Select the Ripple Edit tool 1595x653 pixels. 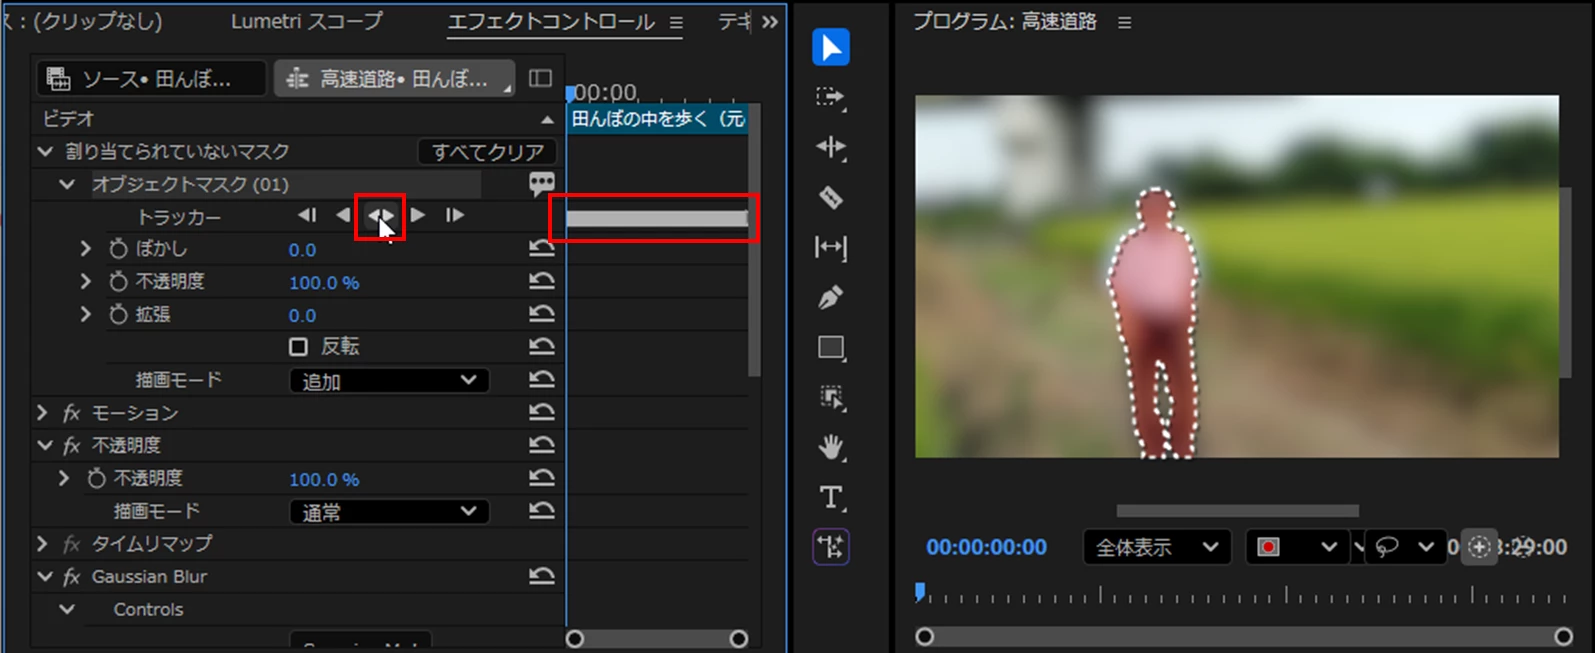click(831, 147)
